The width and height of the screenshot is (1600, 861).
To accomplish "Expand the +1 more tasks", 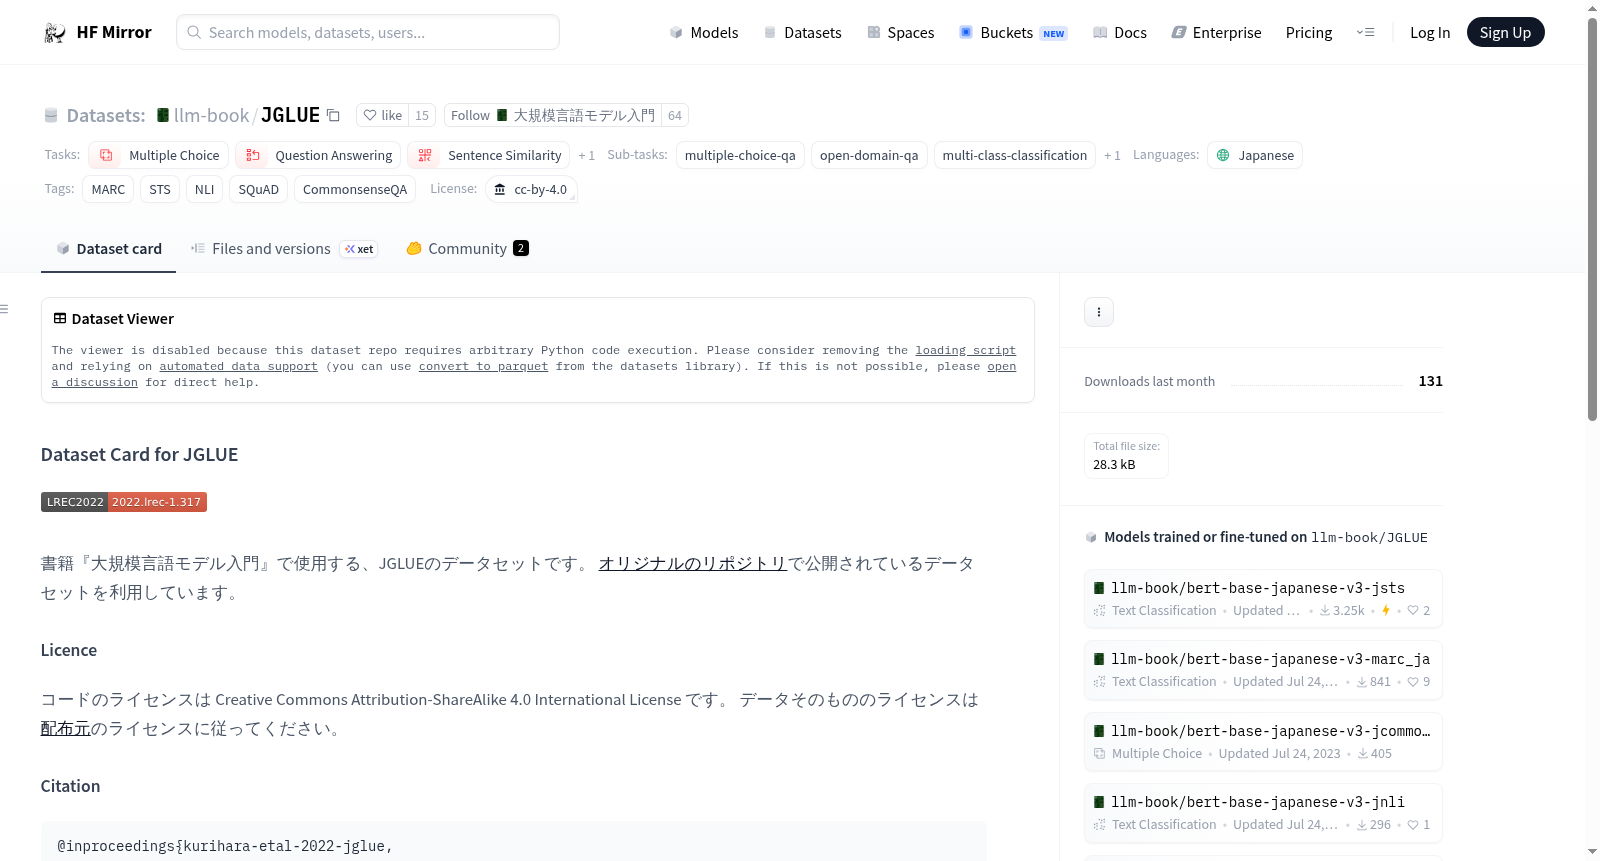I will click(586, 156).
